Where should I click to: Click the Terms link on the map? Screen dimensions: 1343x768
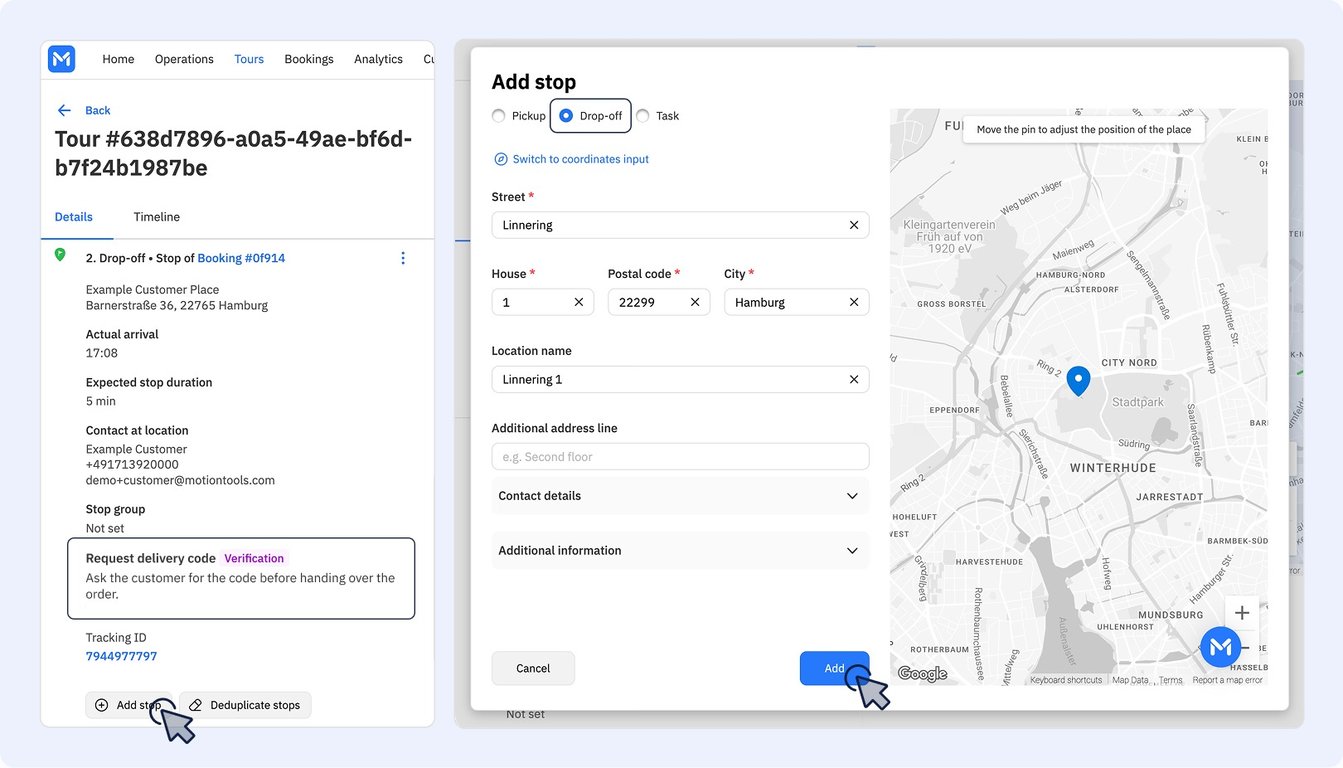[x=1170, y=680]
